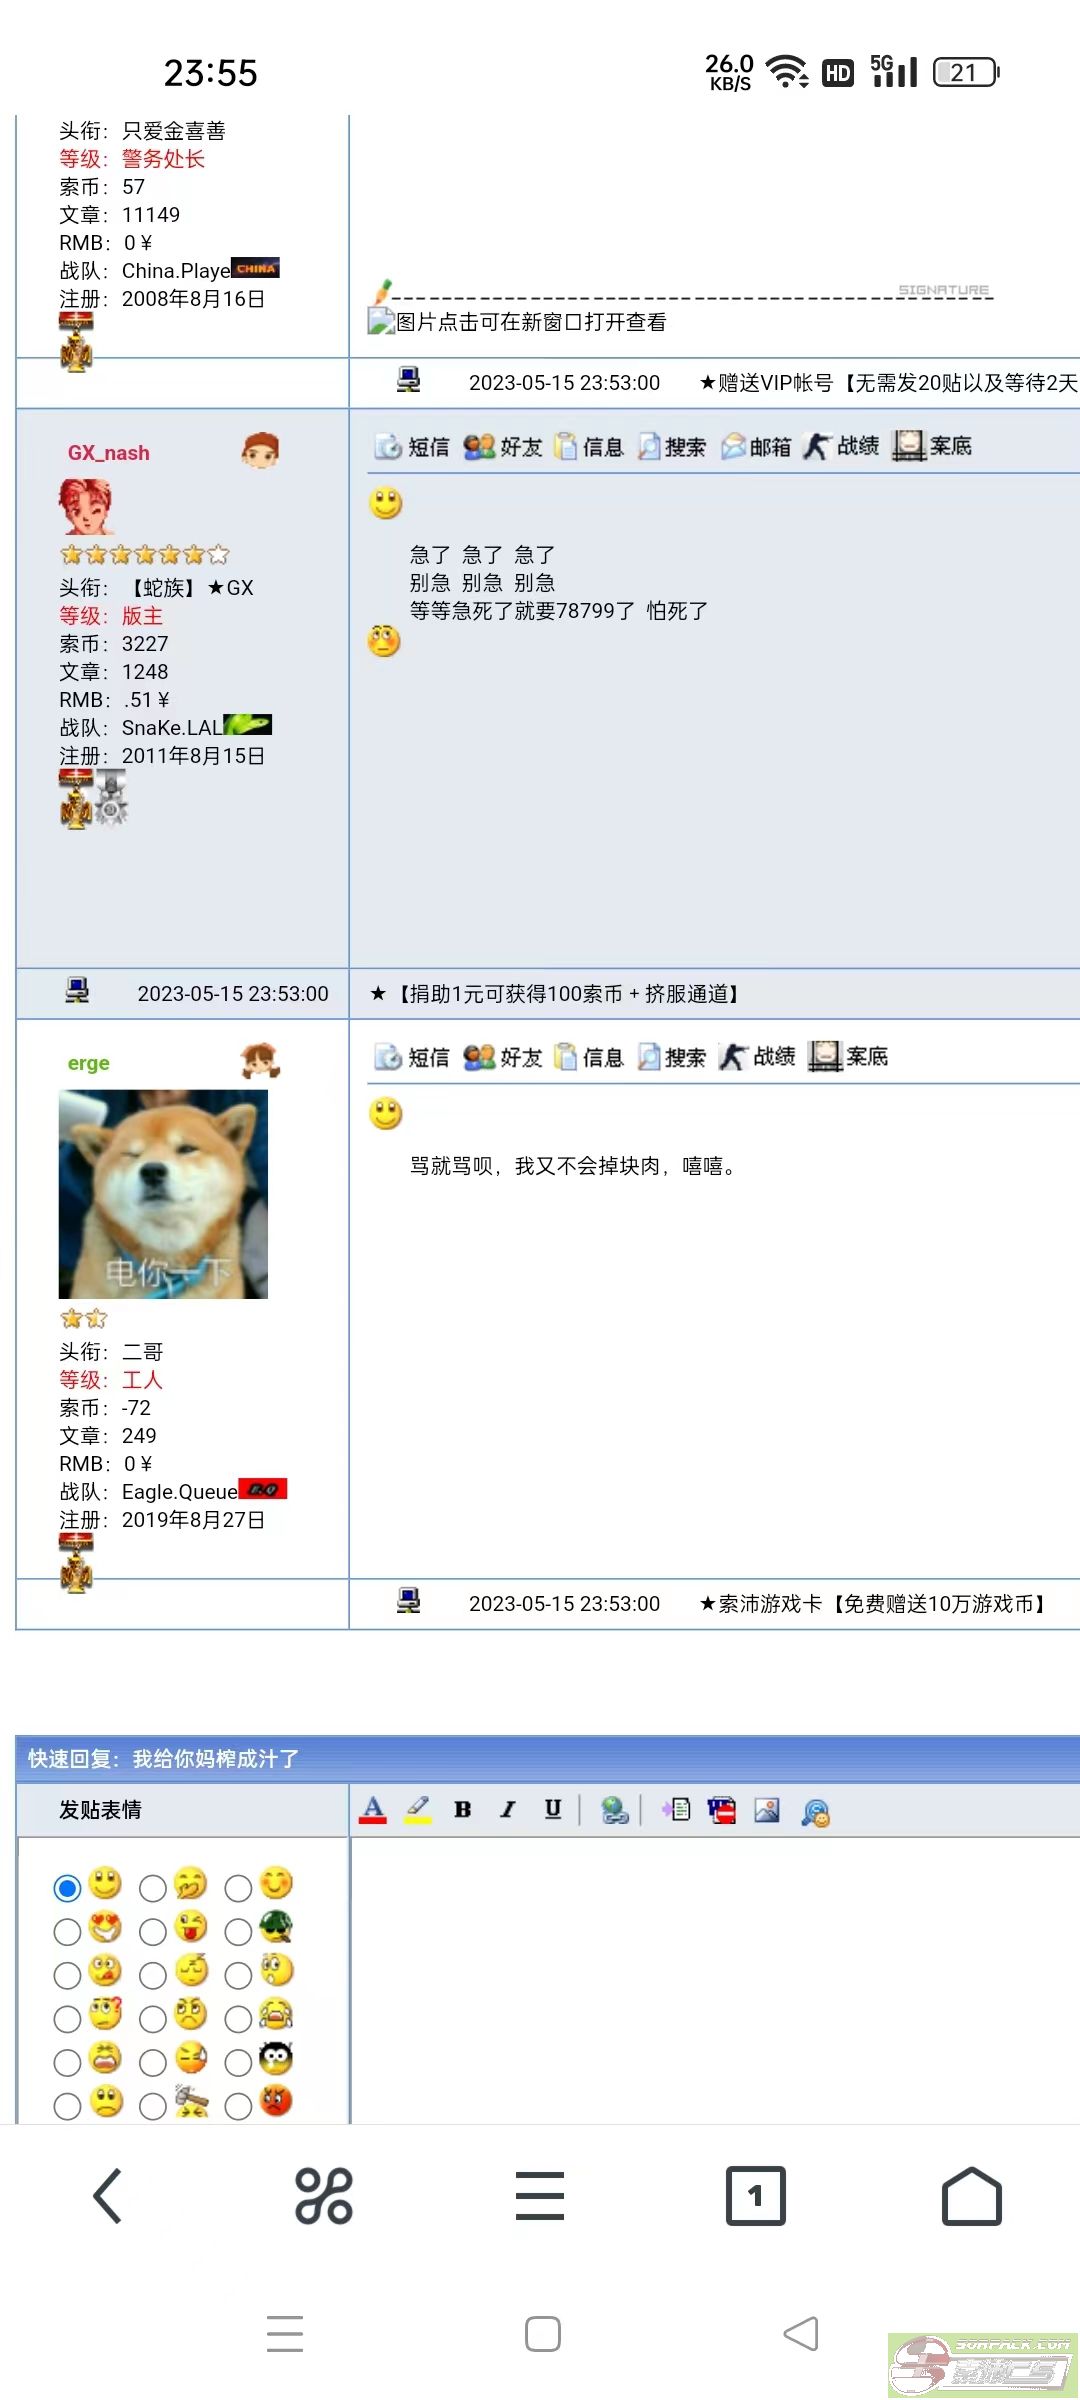Screen dimensions: 1080x2400
Task: Select the heart-eyes emoticon radio button
Action: (67, 1932)
